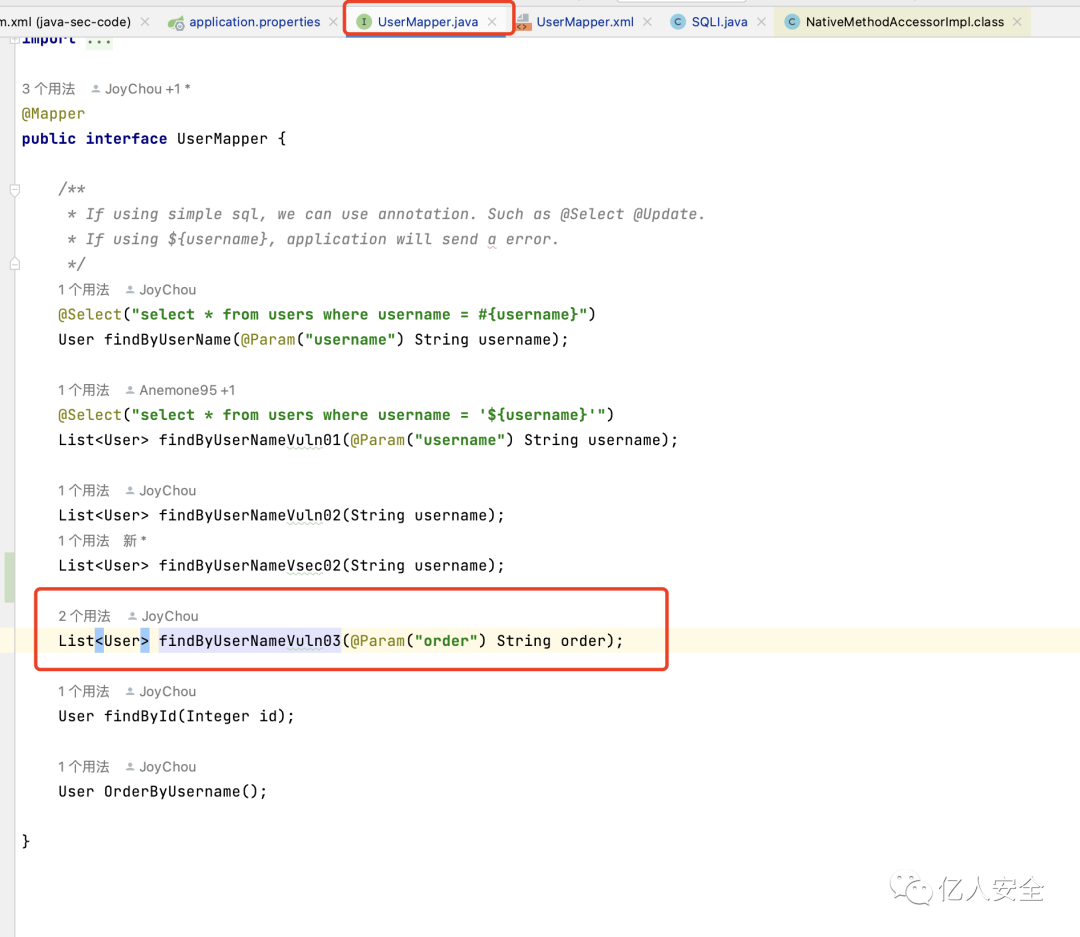The height and width of the screenshot is (937, 1080).
Task: Click the UserMapper.xml file icon
Action: pos(523,23)
